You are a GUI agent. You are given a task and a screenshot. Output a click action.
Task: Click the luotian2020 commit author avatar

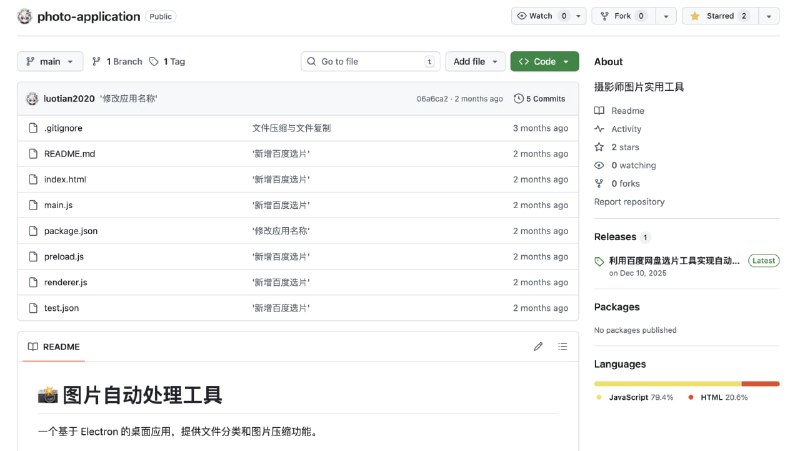(32, 98)
